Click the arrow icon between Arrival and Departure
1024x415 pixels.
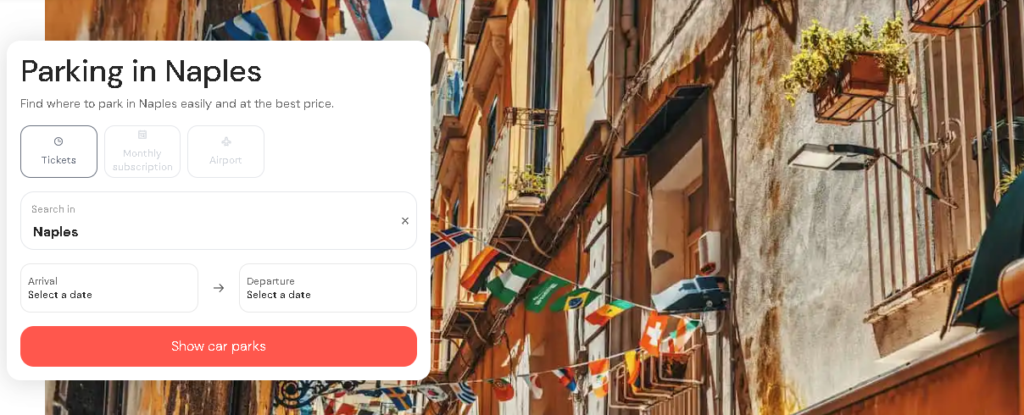coord(219,288)
